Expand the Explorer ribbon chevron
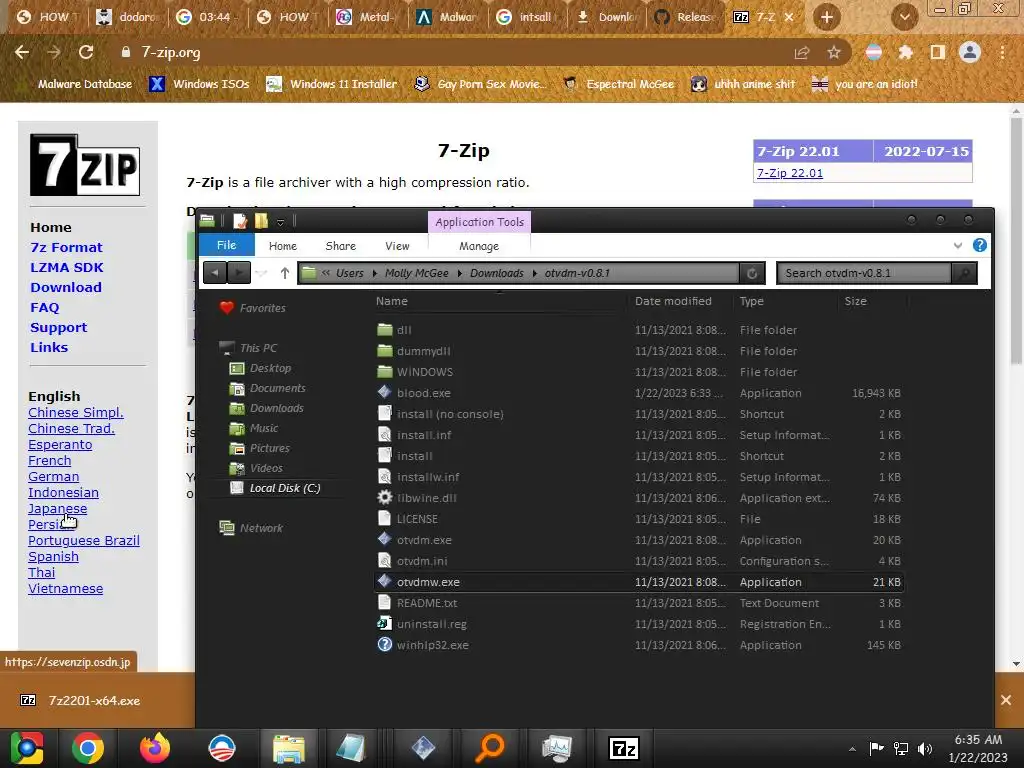Screen dimensions: 1024x768 click(957, 246)
